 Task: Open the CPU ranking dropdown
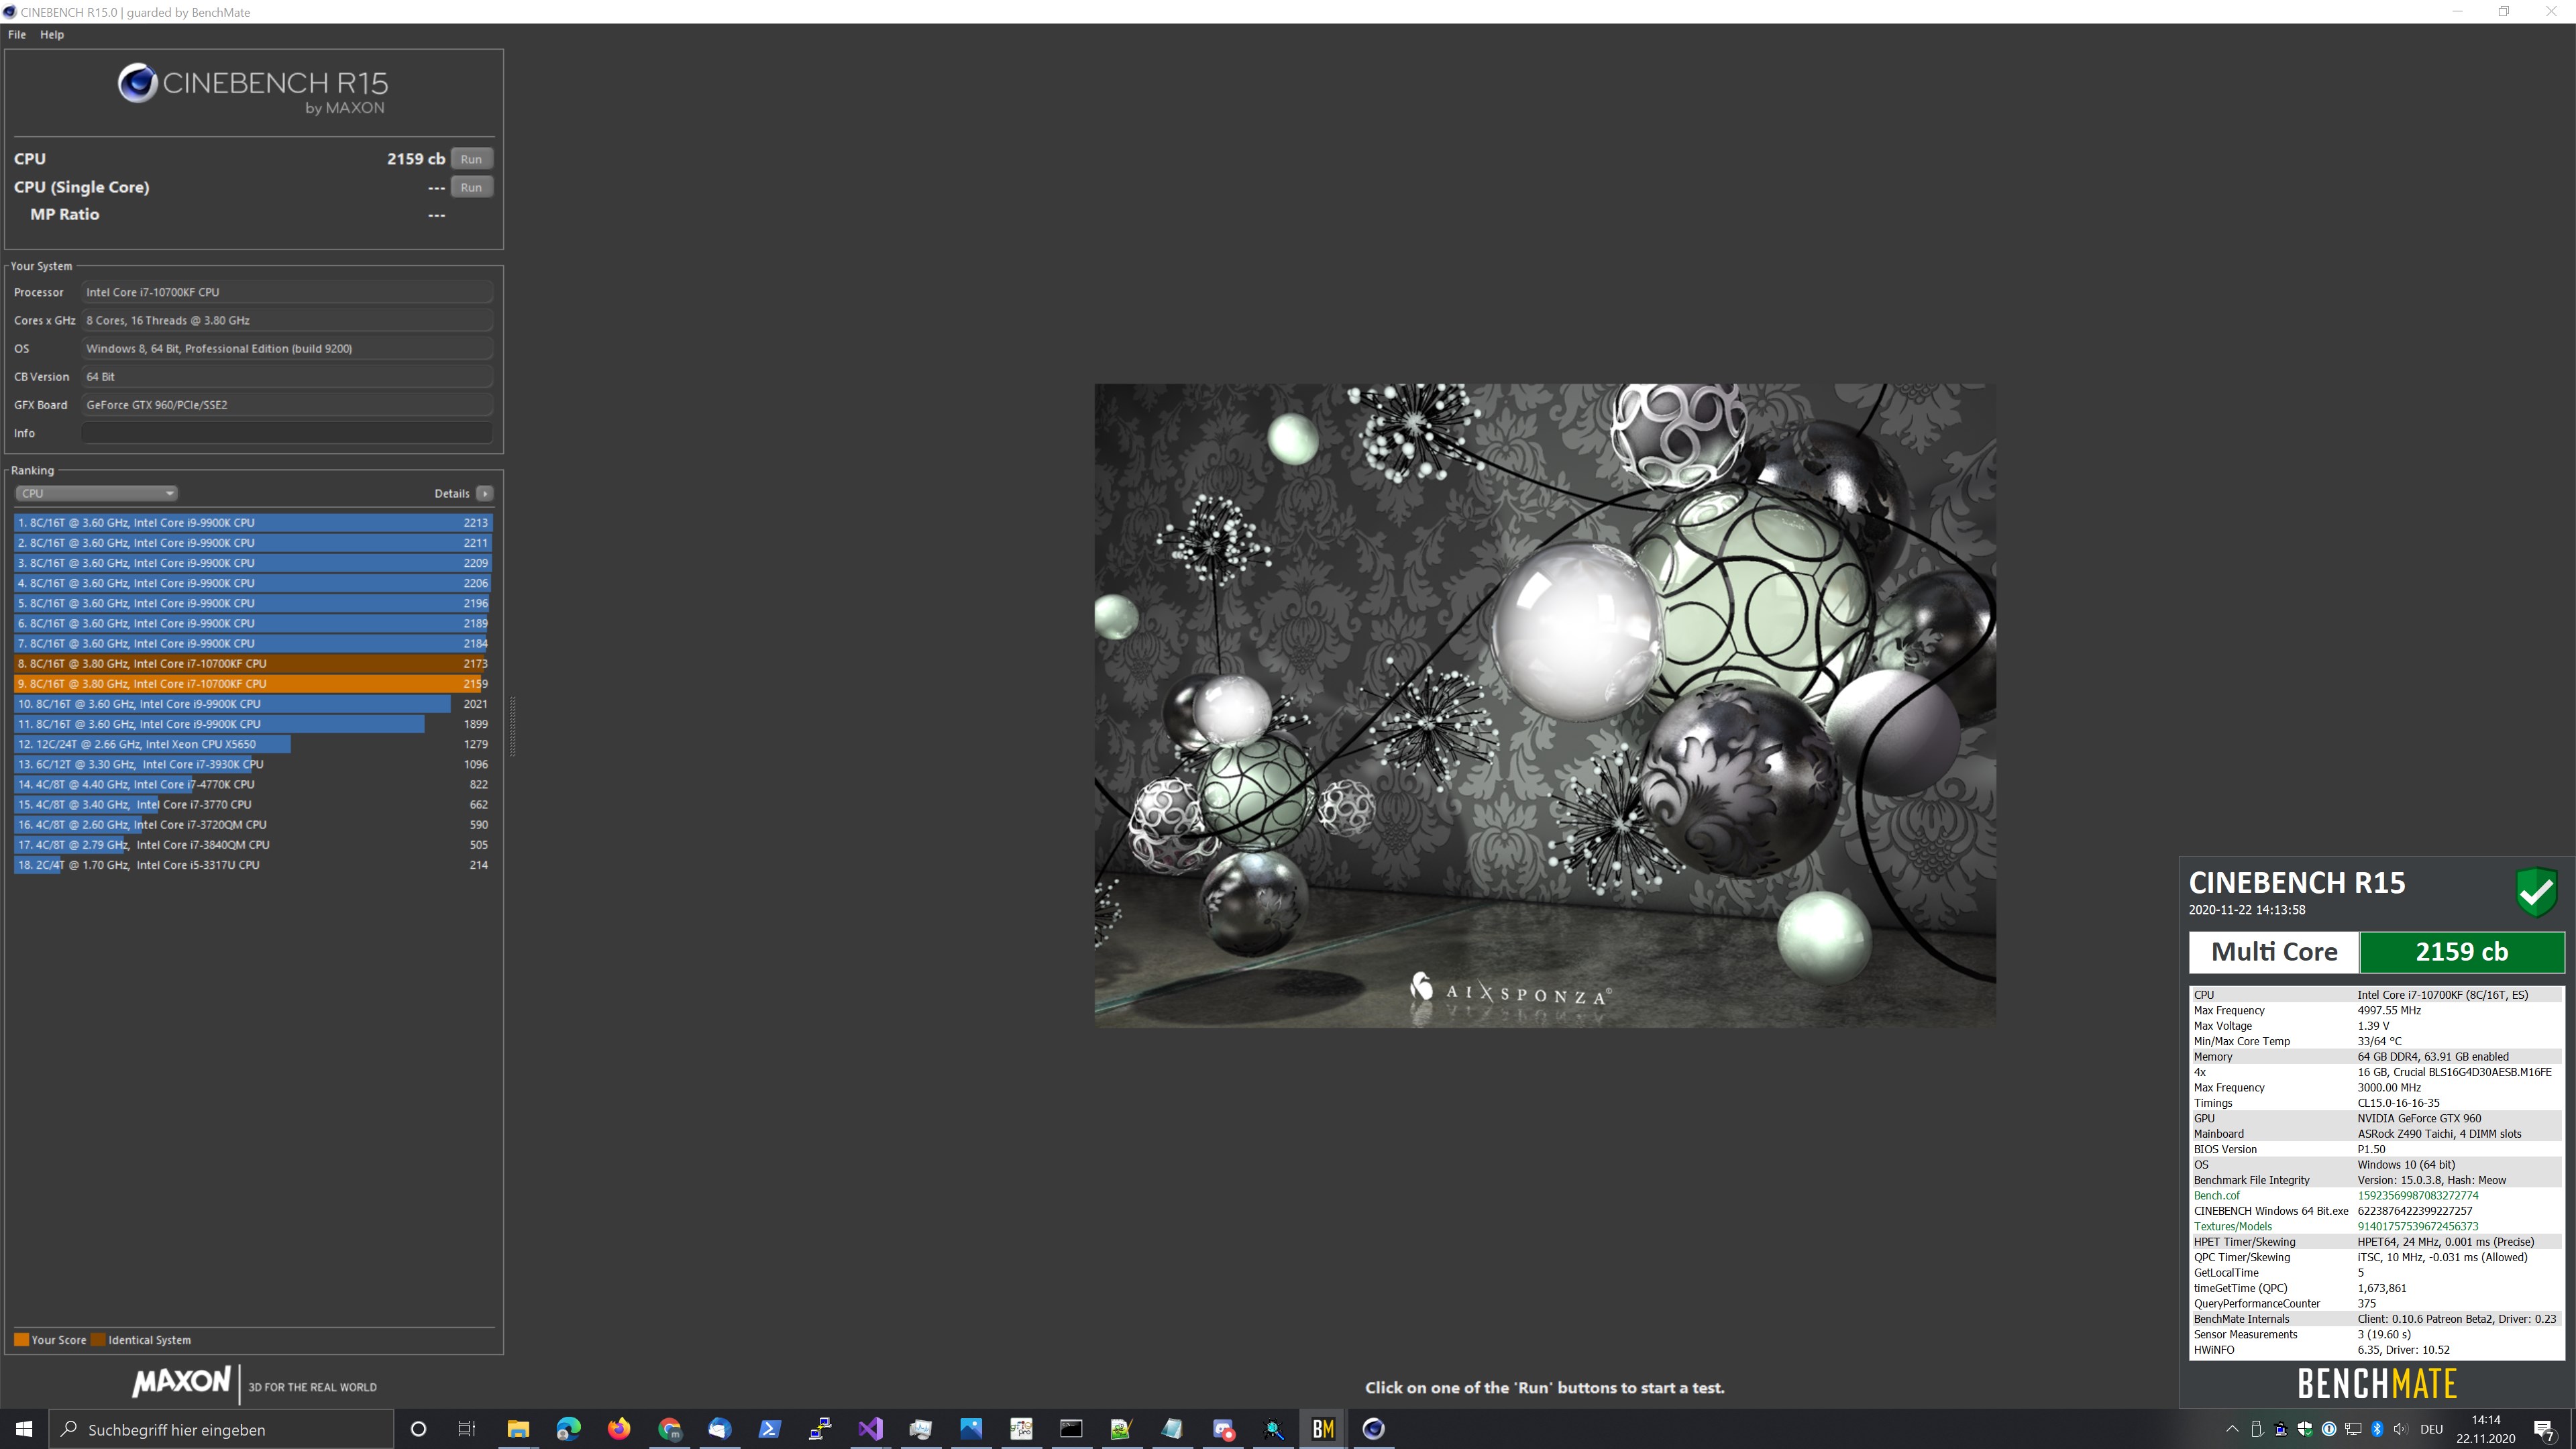point(97,493)
